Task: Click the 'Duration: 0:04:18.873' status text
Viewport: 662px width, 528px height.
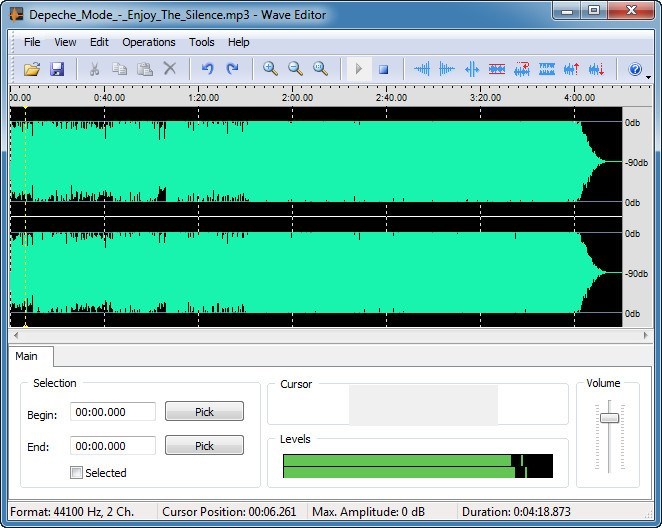Action: coord(516,512)
